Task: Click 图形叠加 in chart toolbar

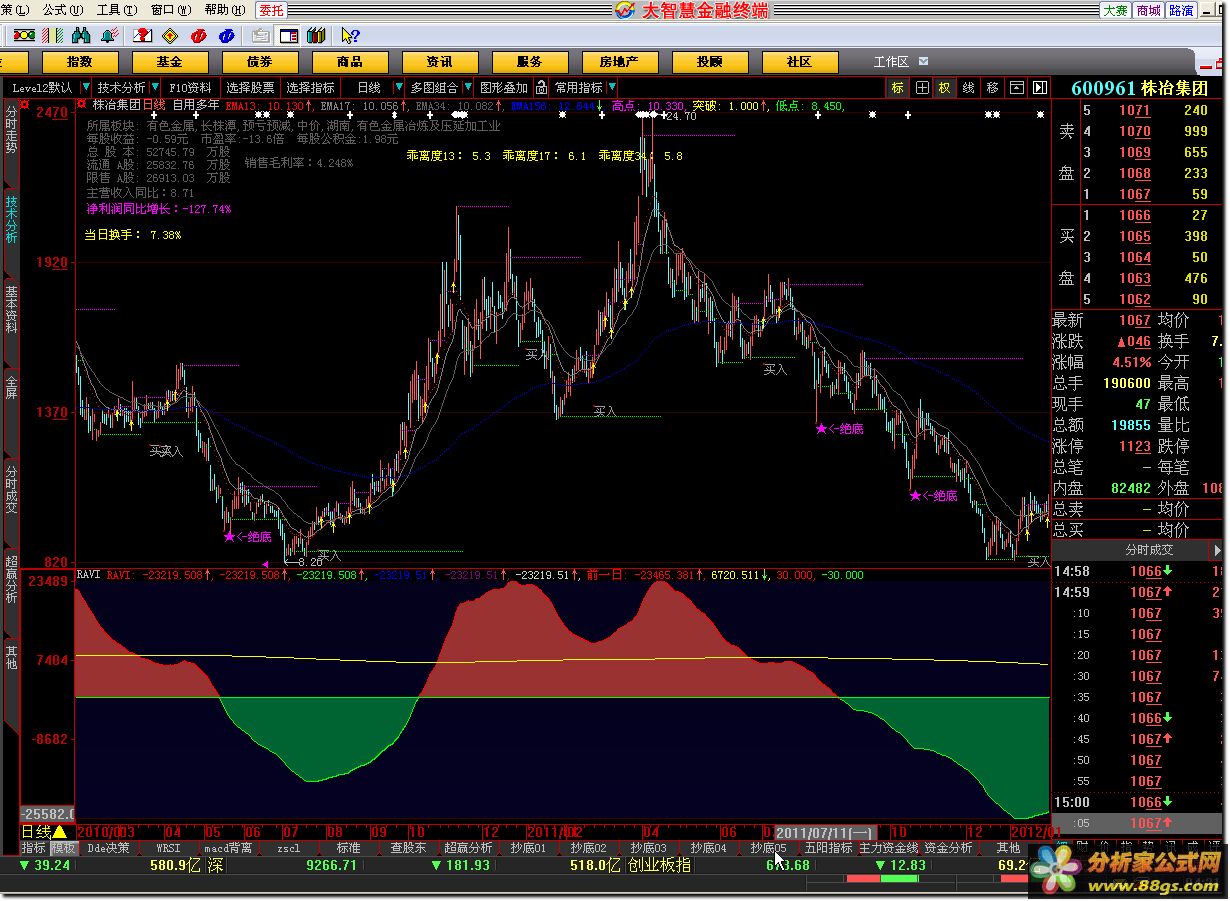Action: point(504,87)
